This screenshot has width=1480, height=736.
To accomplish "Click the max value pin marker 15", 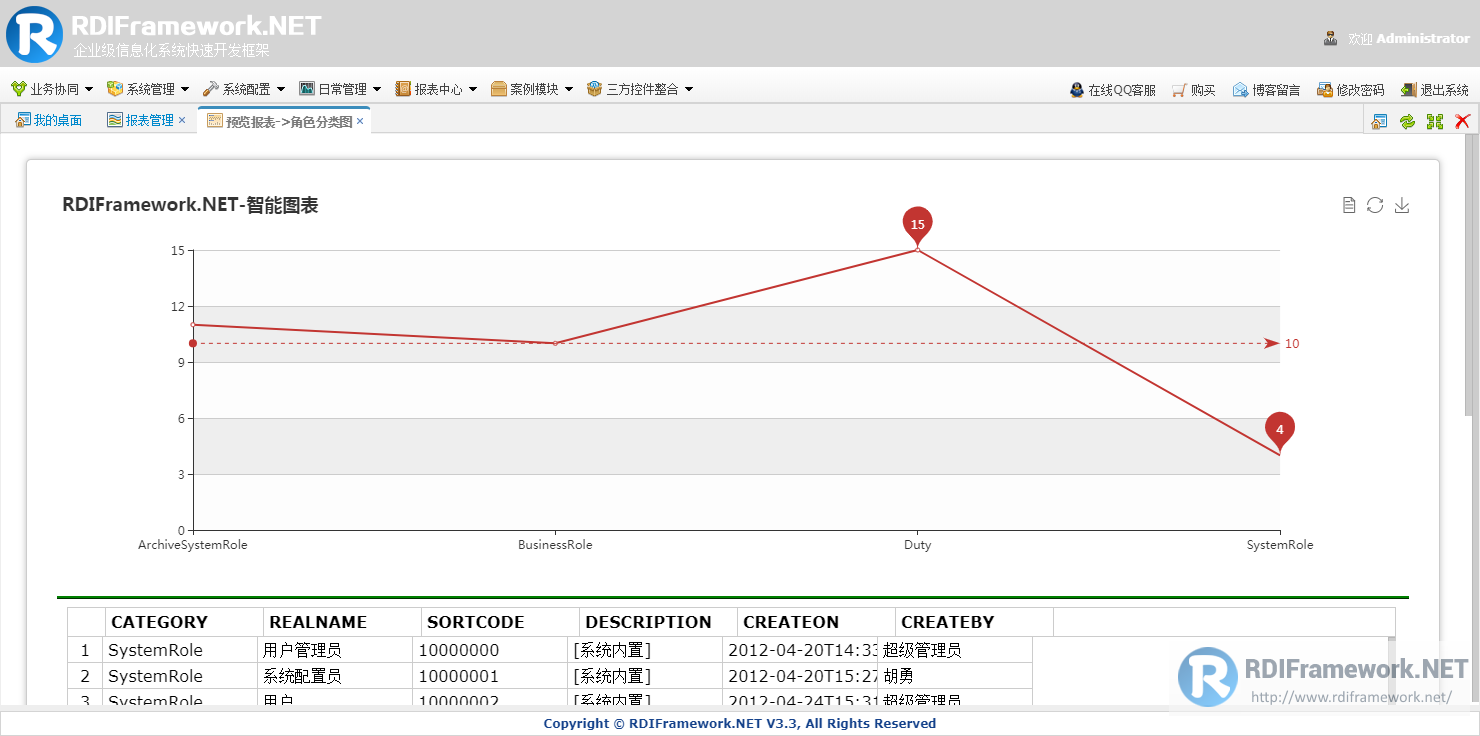I will 917,224.
